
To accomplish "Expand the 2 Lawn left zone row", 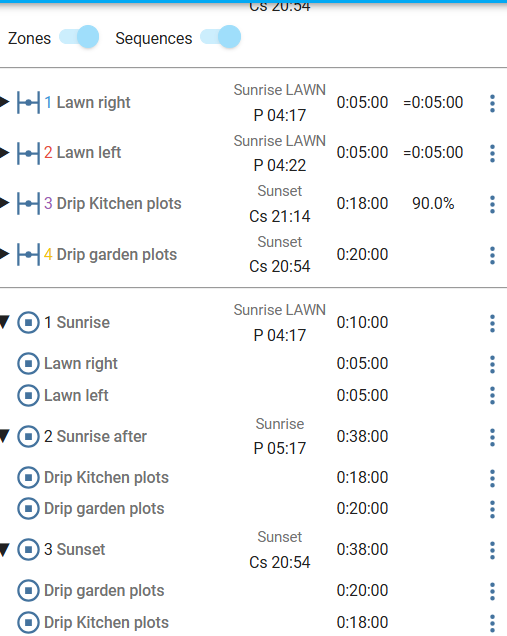I will 4,153.
